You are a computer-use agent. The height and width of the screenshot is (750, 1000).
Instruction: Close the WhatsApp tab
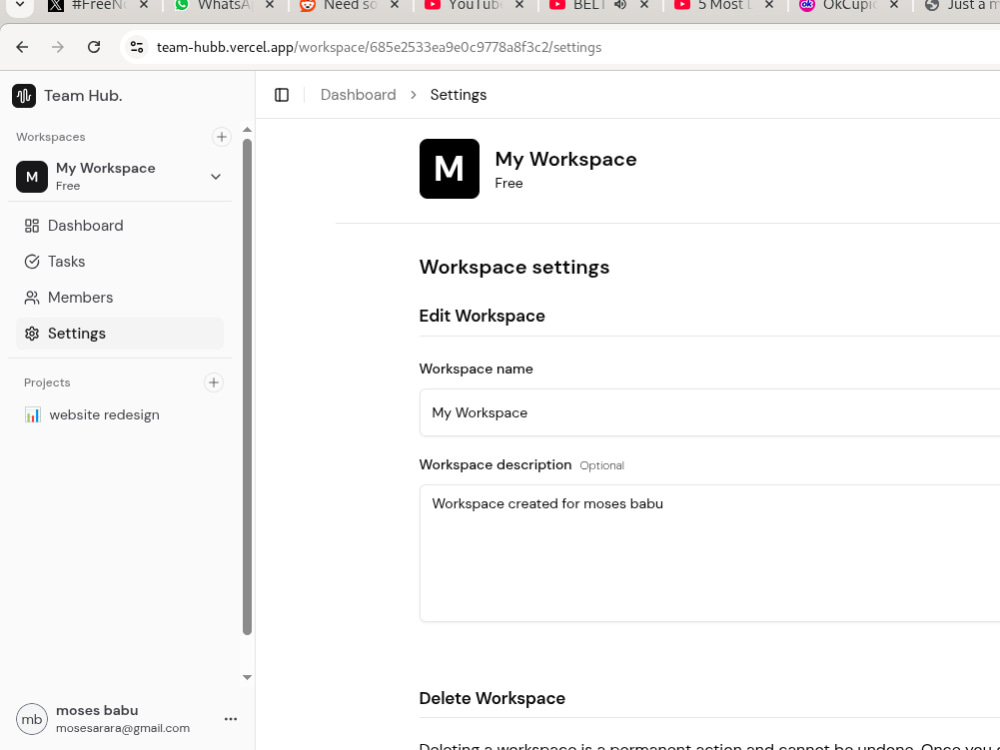point(270,5)
